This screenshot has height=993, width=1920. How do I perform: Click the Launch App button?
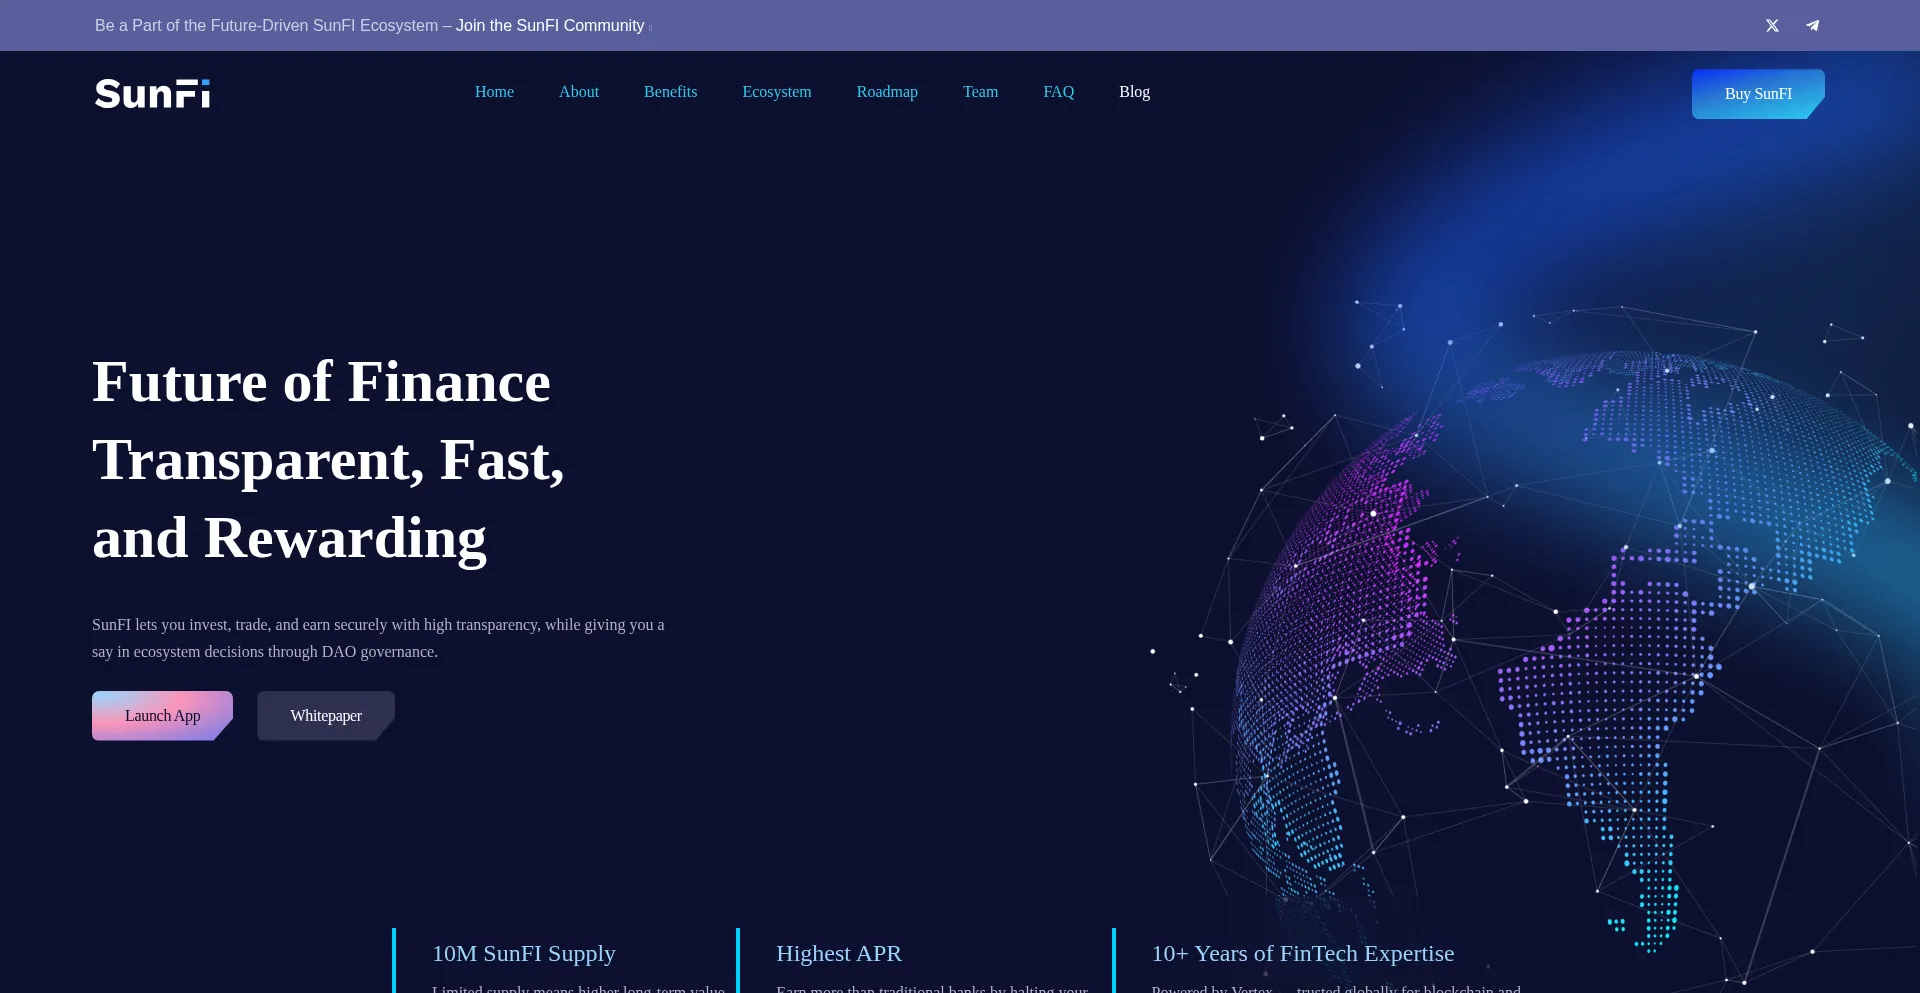(x=162, y=716)
